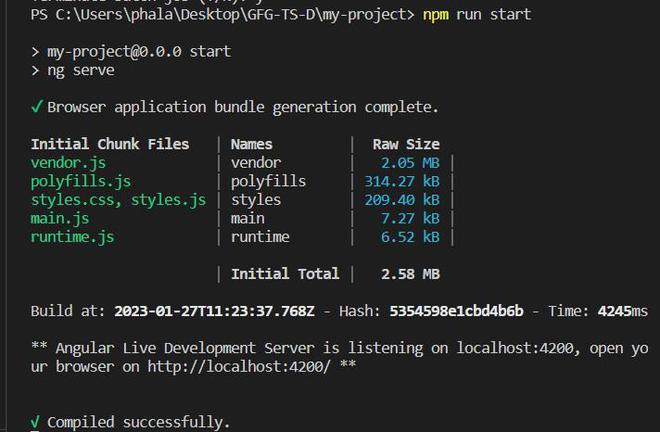Screen dimensions: 660x432
Task: Click the Names column header
Action: (251, 144)
